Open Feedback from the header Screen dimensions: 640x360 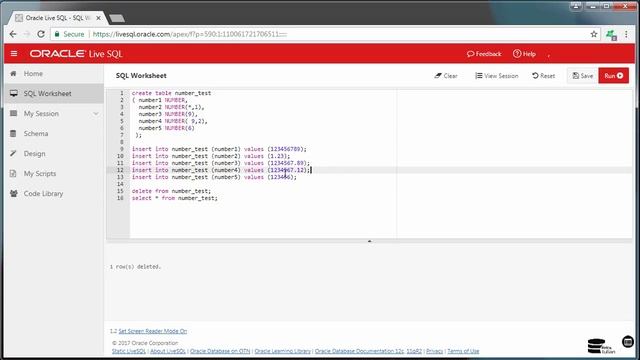click(x=484, y=54)
